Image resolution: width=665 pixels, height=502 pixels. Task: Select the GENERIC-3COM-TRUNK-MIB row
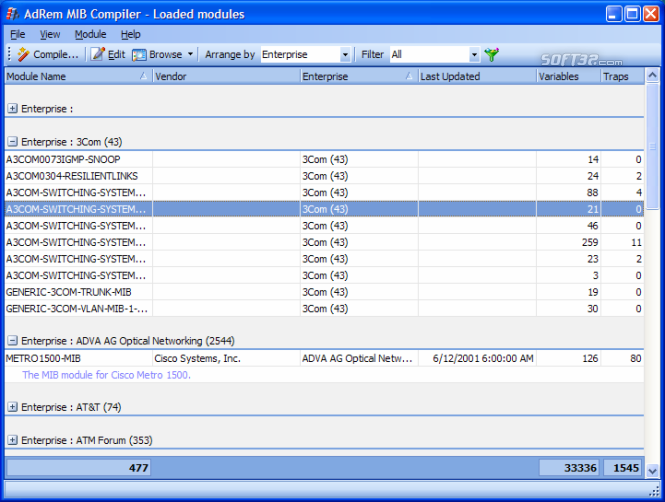[324, 292]
